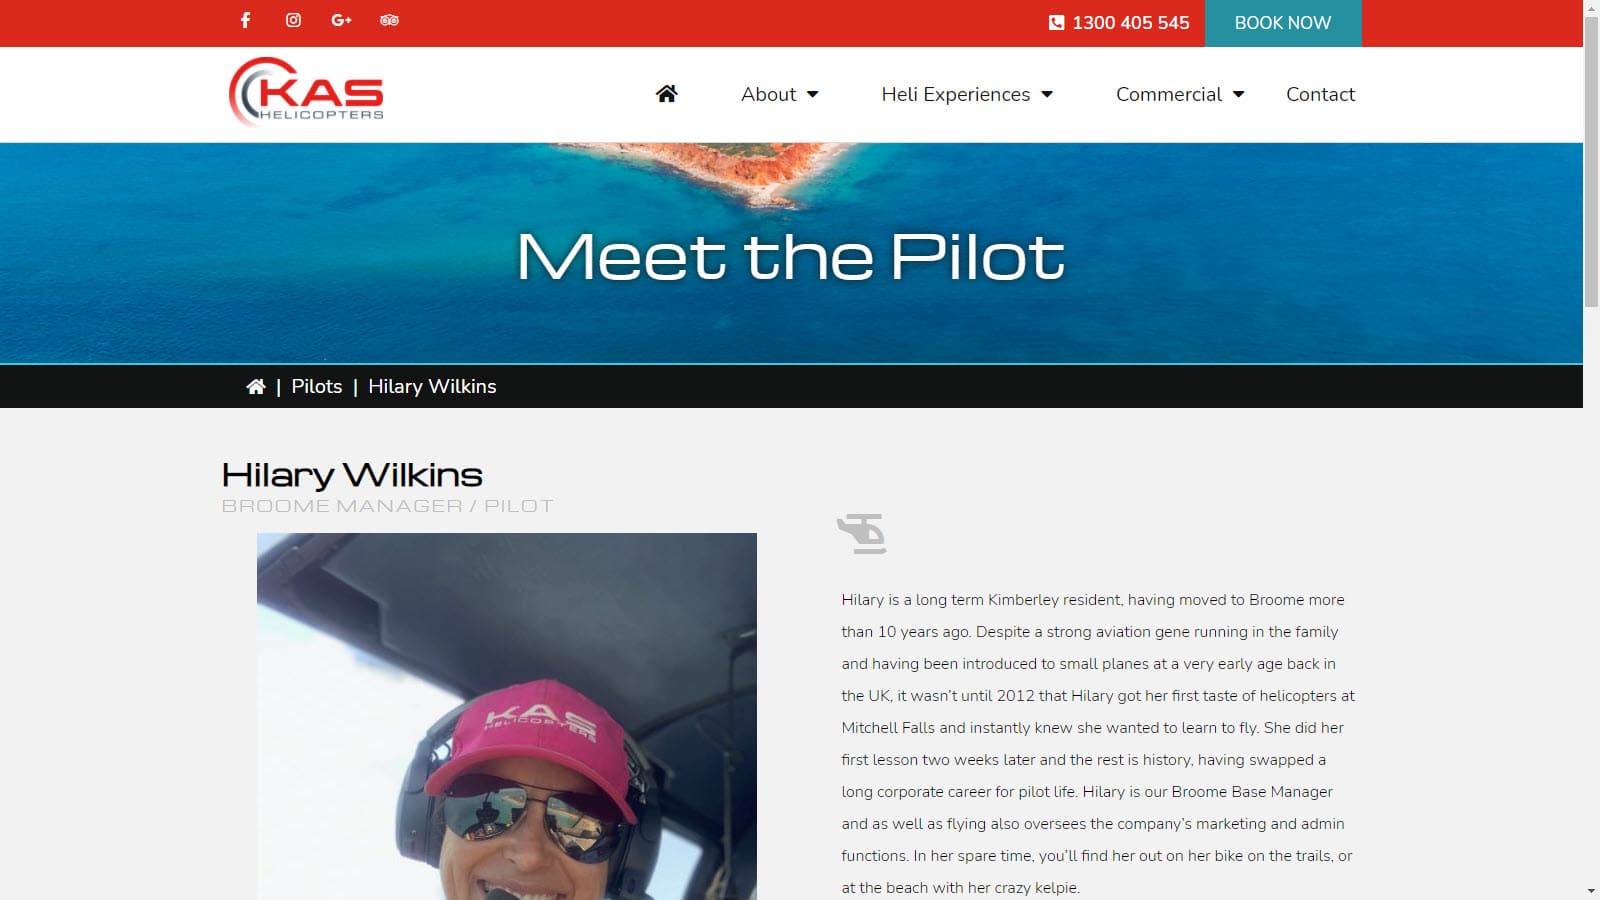Open the Facebook social icon
Screen dimensions: 1600x900
(x=245, y=20)
